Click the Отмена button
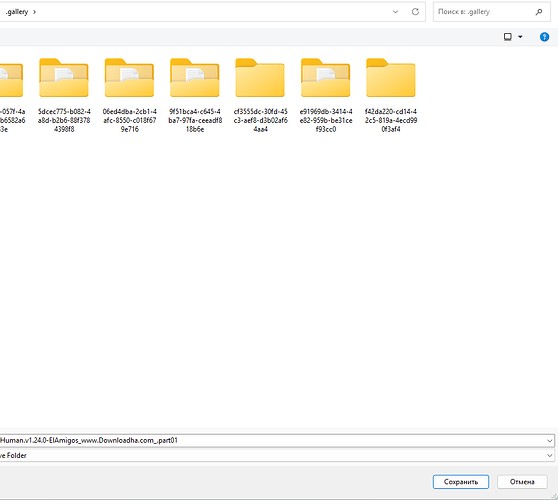This screenshot has width=558, height=500. coord(522,482)
